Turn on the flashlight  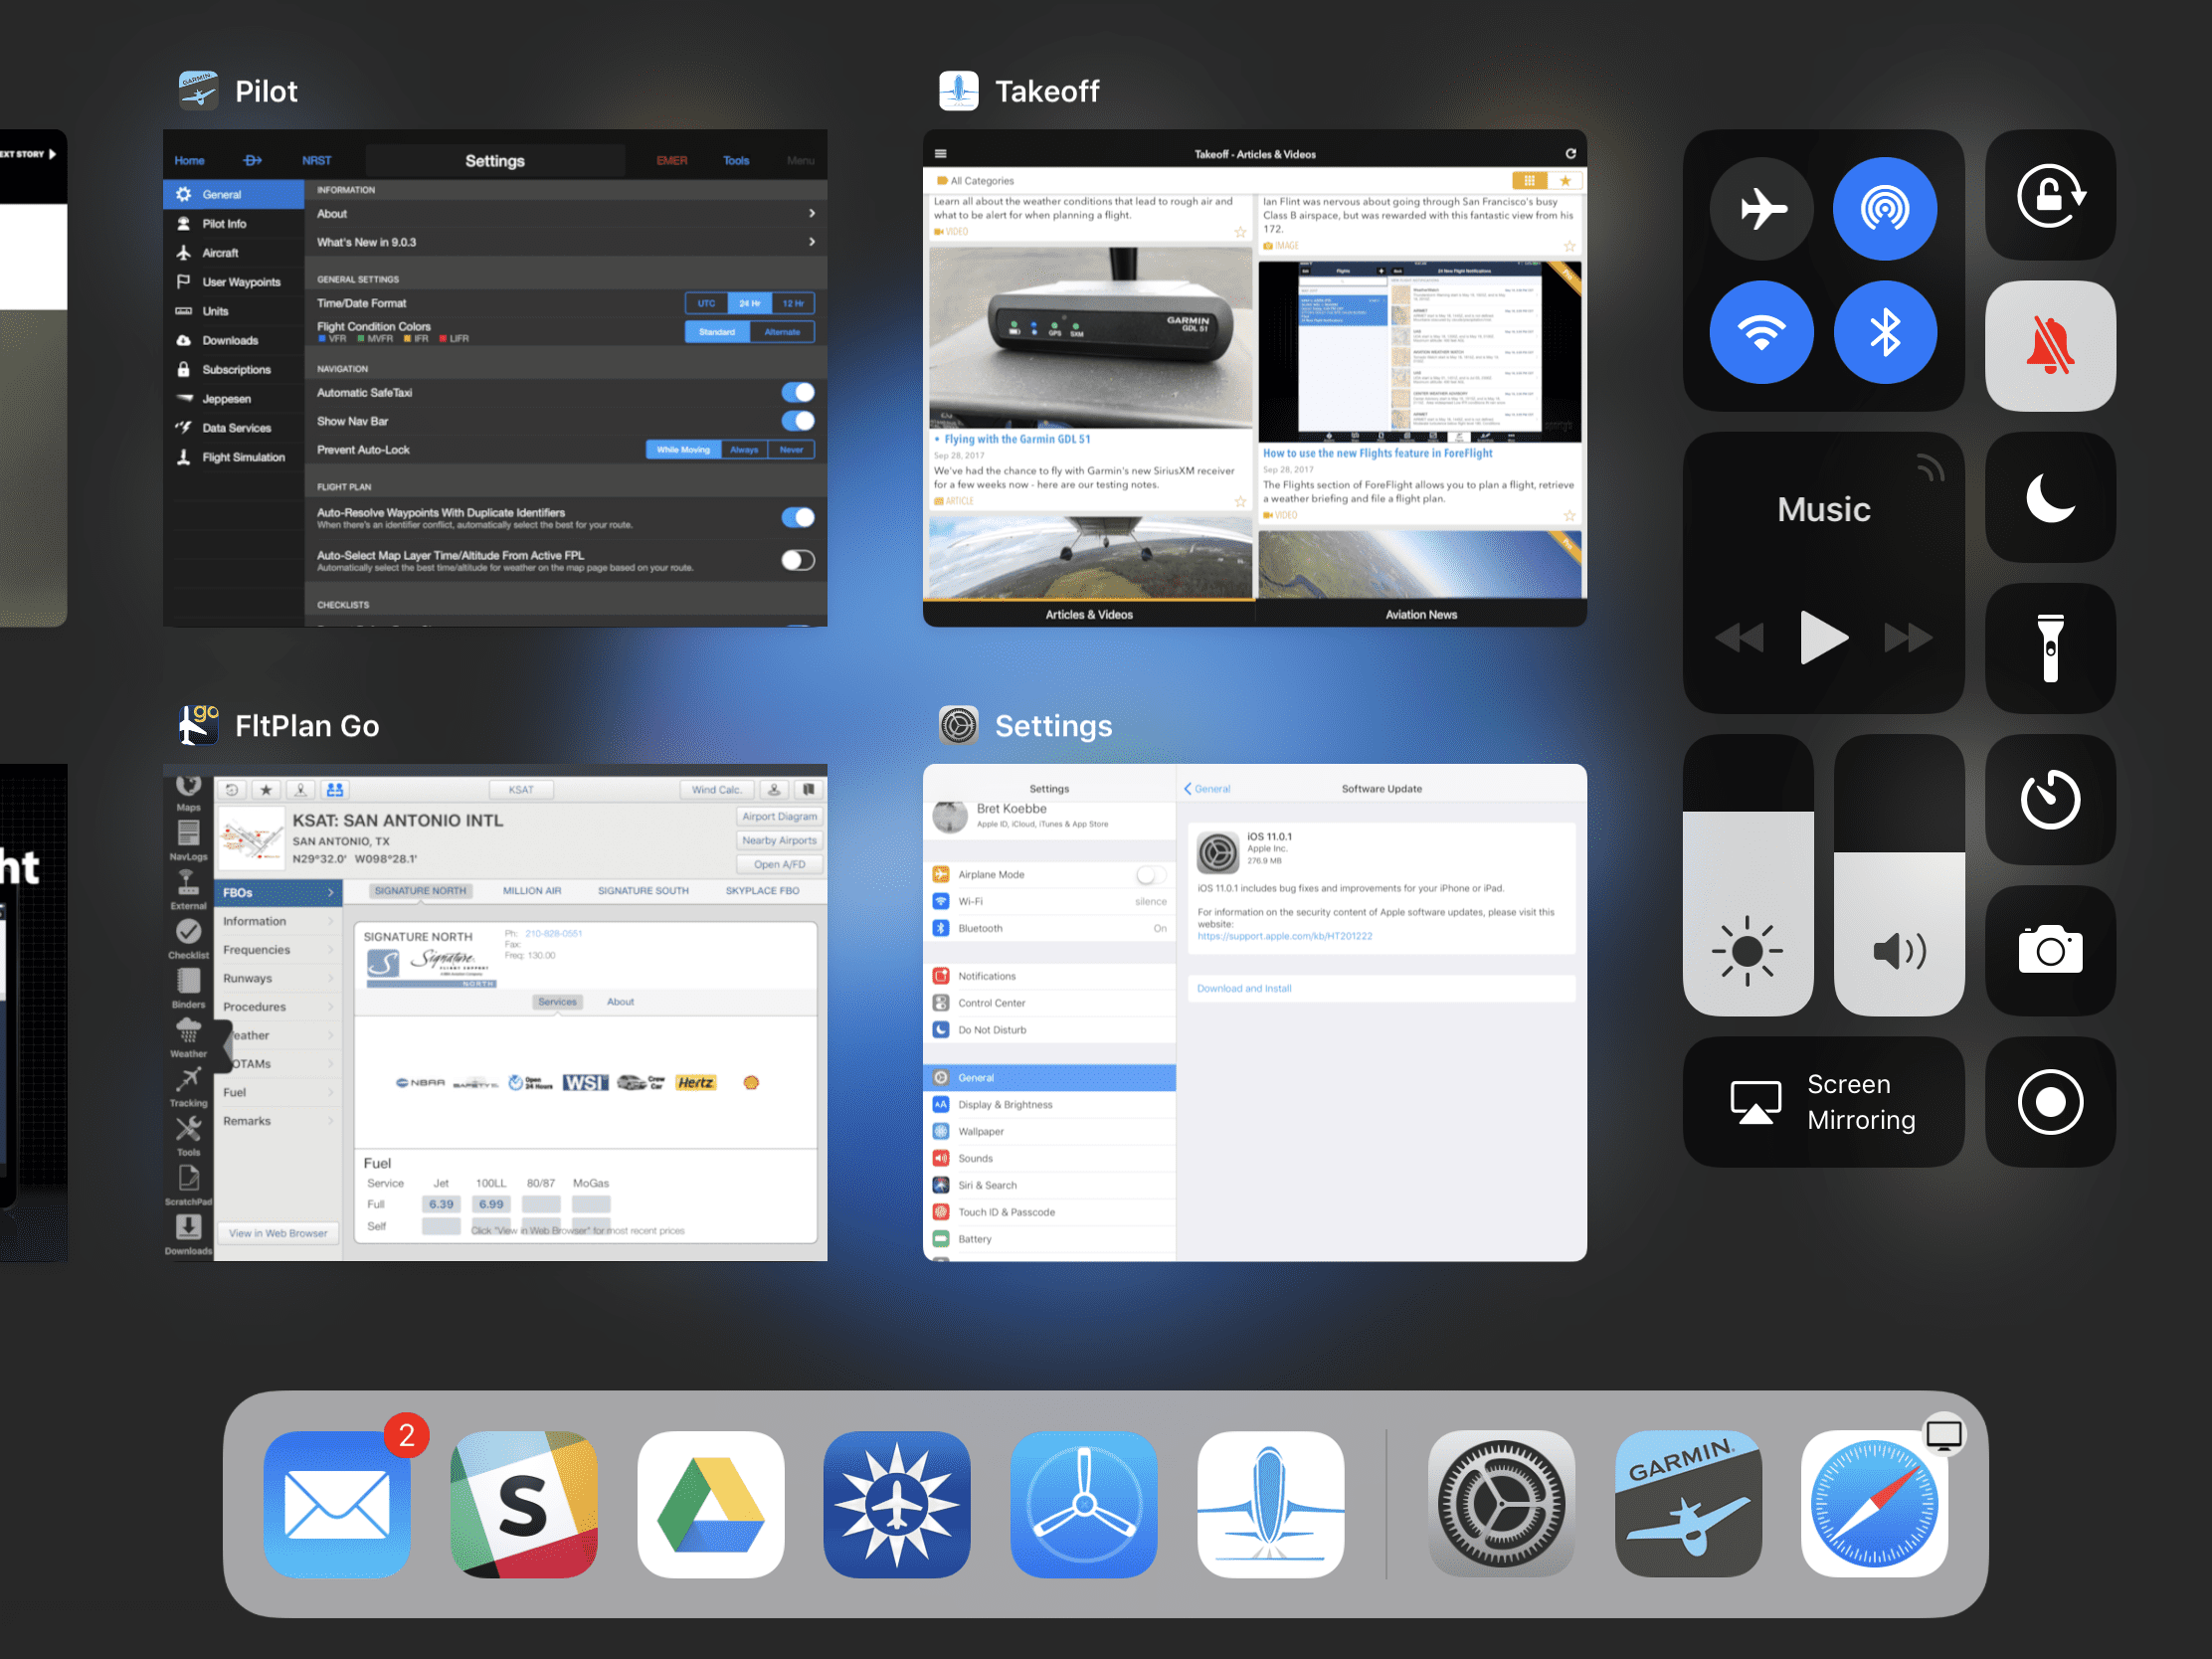(x=2050, y=648)
